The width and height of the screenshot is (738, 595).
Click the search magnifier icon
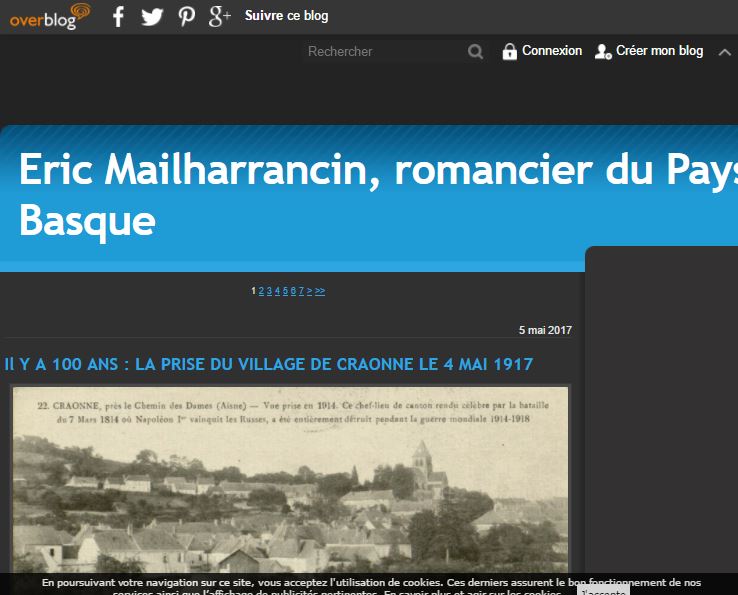pos(476,52)
